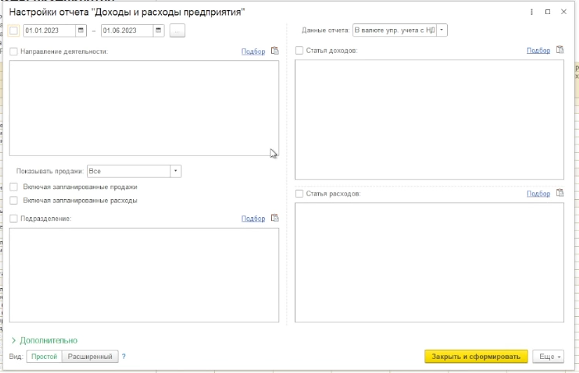The image size is (579, 373).
Task: Paste from clipboard into Статья расходов list
Action: point(560,193)
